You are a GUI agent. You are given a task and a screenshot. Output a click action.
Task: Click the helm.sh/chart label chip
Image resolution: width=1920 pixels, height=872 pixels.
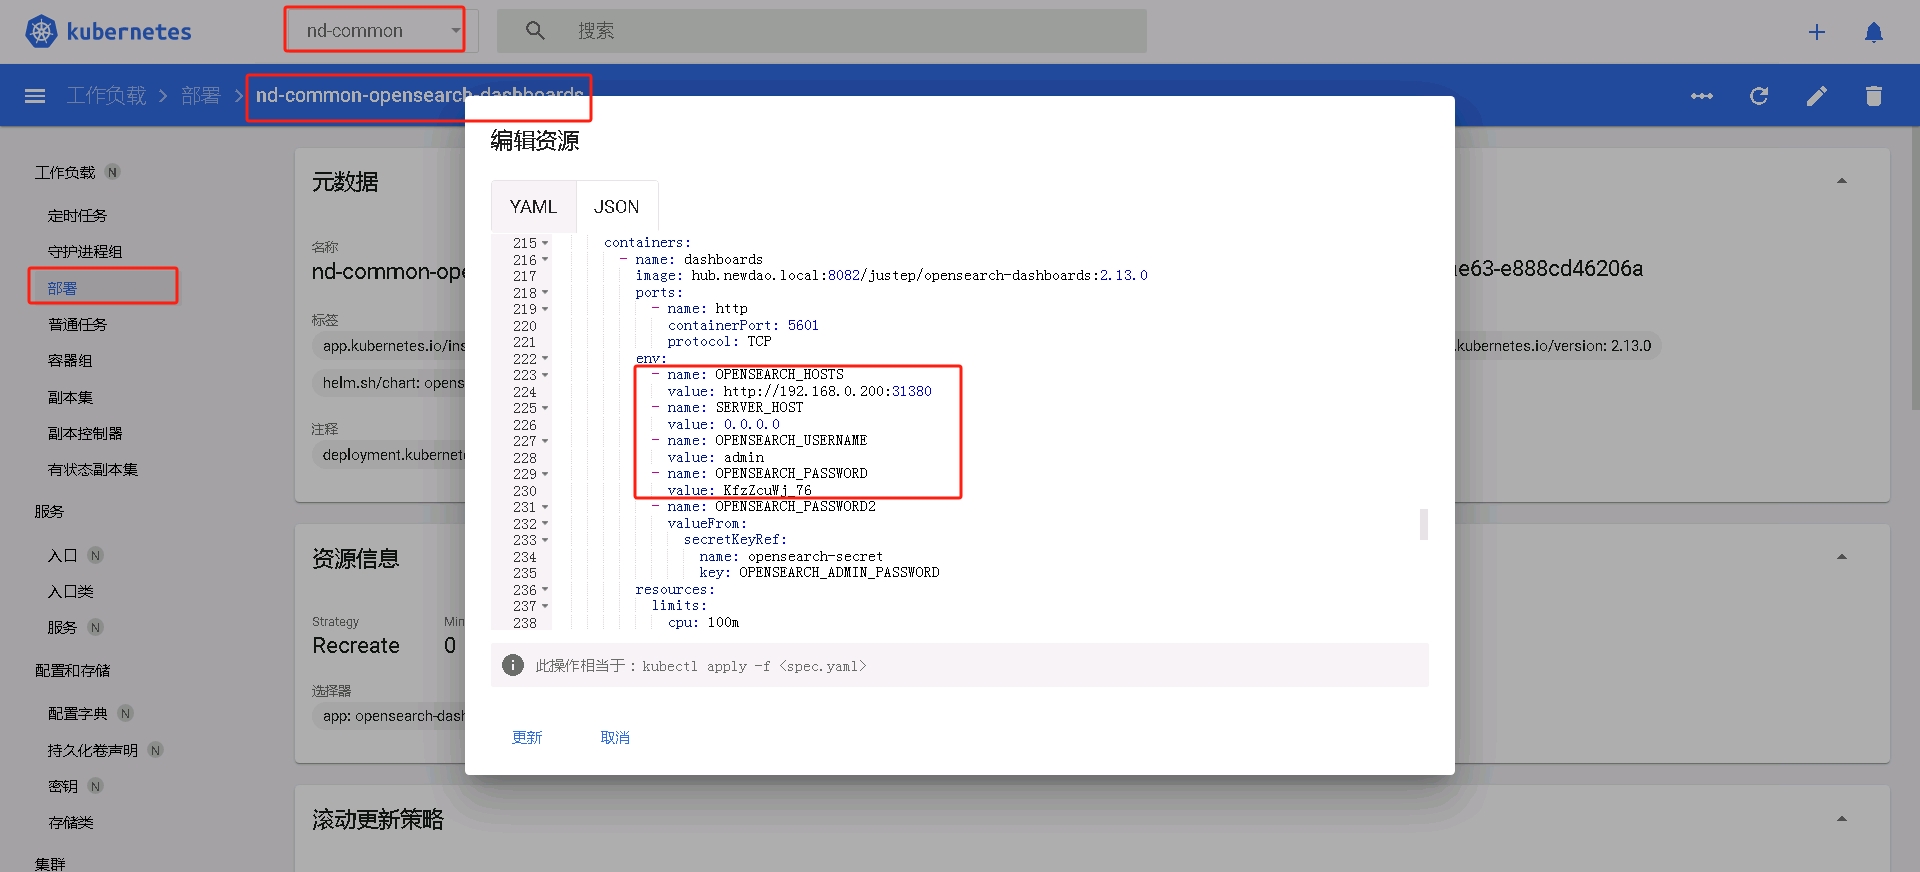coord(388,383)
